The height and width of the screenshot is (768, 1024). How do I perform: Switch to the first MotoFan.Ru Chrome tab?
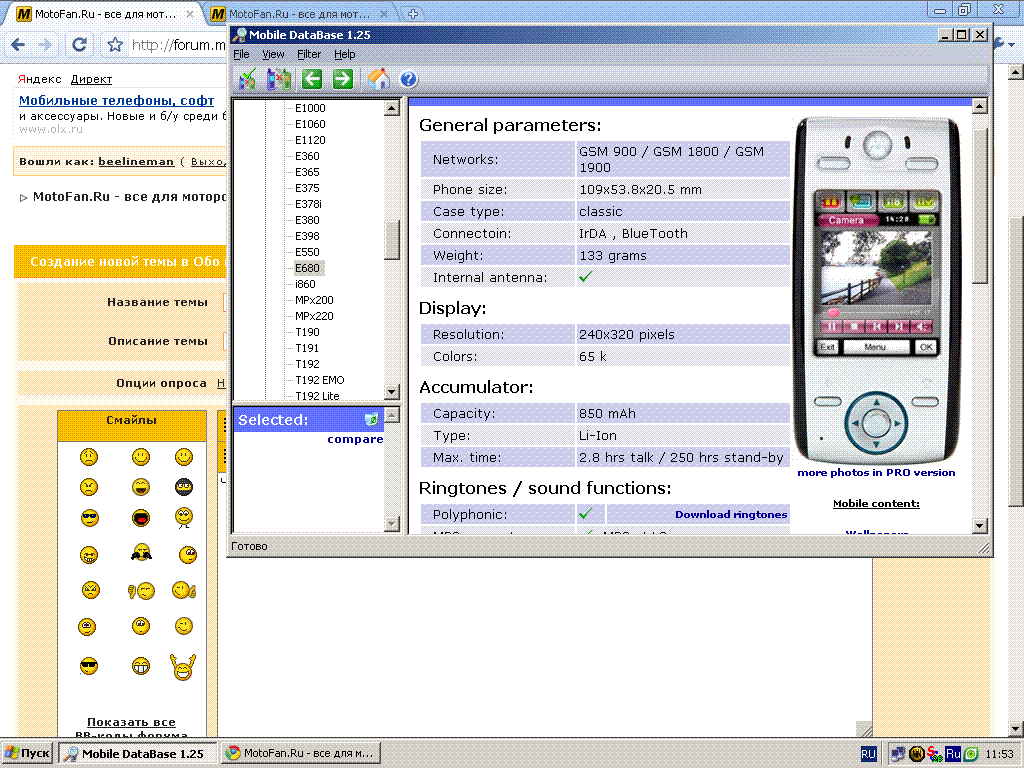(x=104, y=14)
